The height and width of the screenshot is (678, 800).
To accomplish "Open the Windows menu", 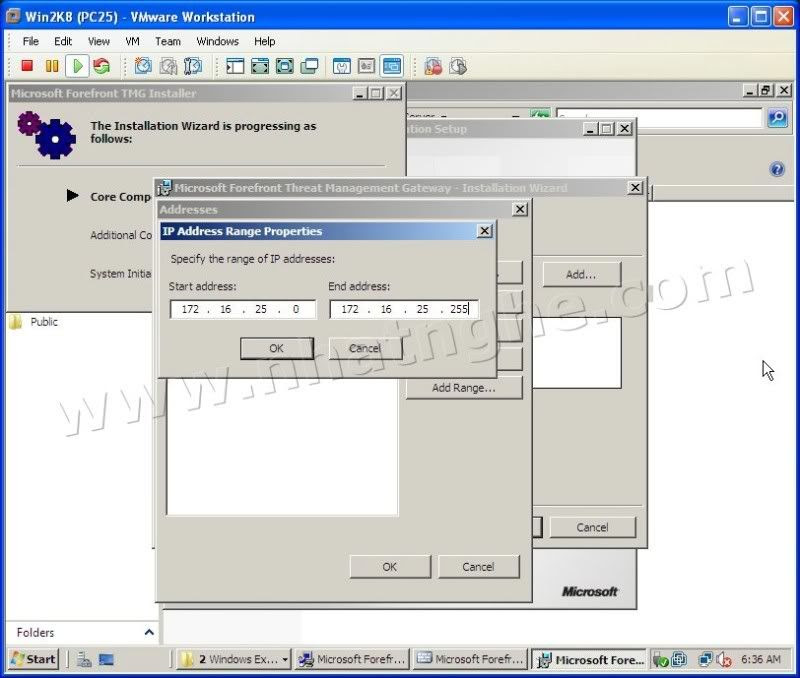I will (217, 41).
